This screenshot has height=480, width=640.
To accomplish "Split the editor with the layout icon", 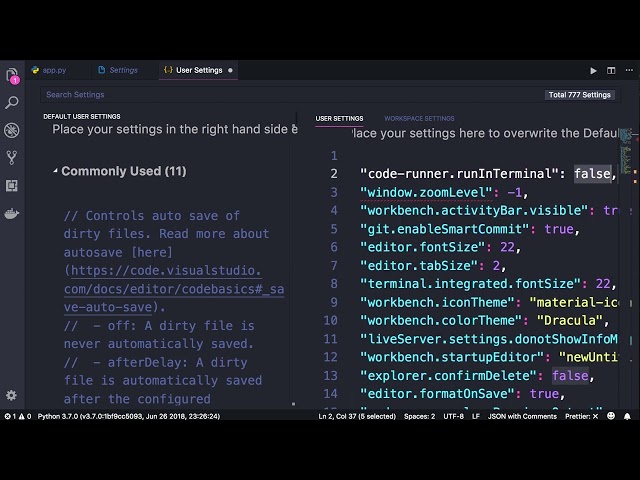I will [611, 71].
